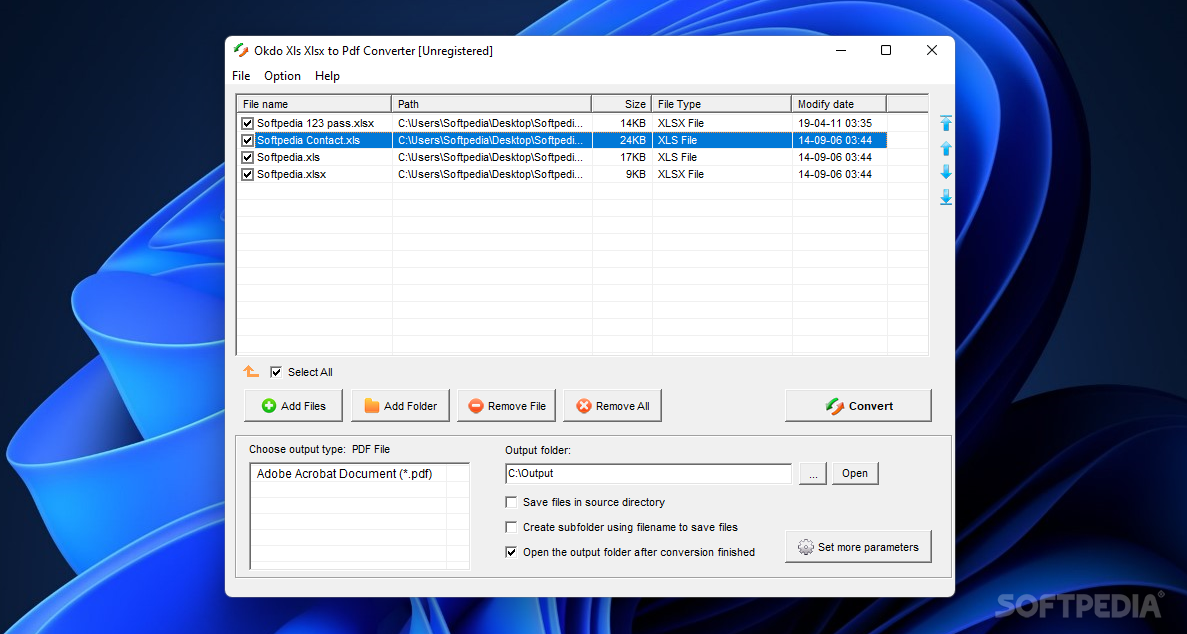This screenshot has height=634, width=1187.
Task: Click the Output folder path field
Action: coord(649,473)
